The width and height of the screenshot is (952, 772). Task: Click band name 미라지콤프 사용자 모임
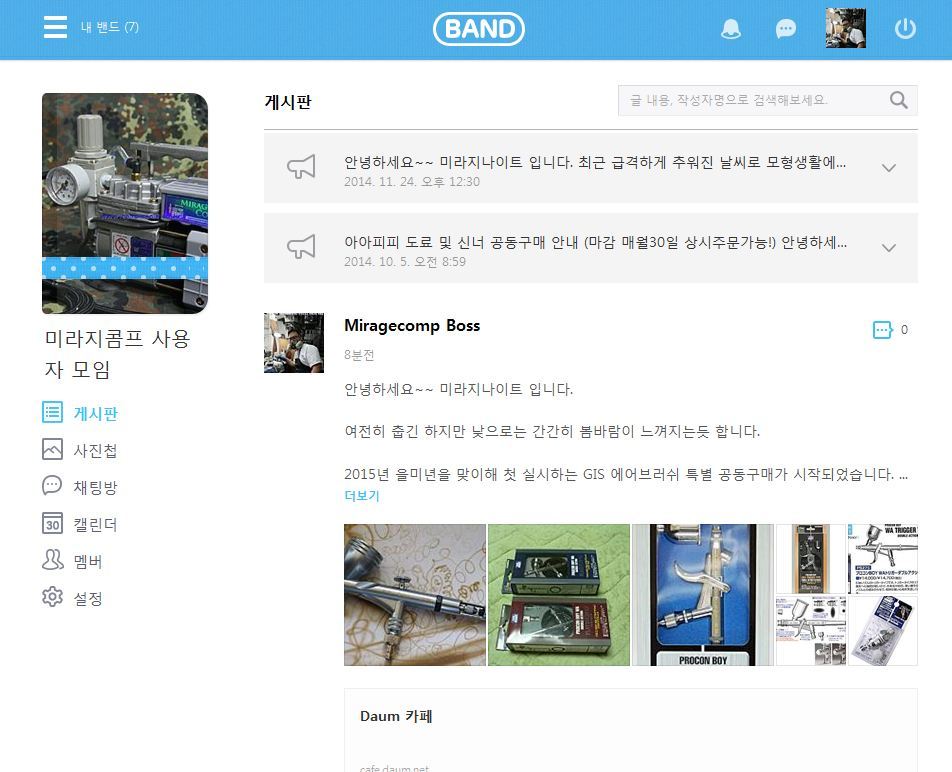[118, 354]
